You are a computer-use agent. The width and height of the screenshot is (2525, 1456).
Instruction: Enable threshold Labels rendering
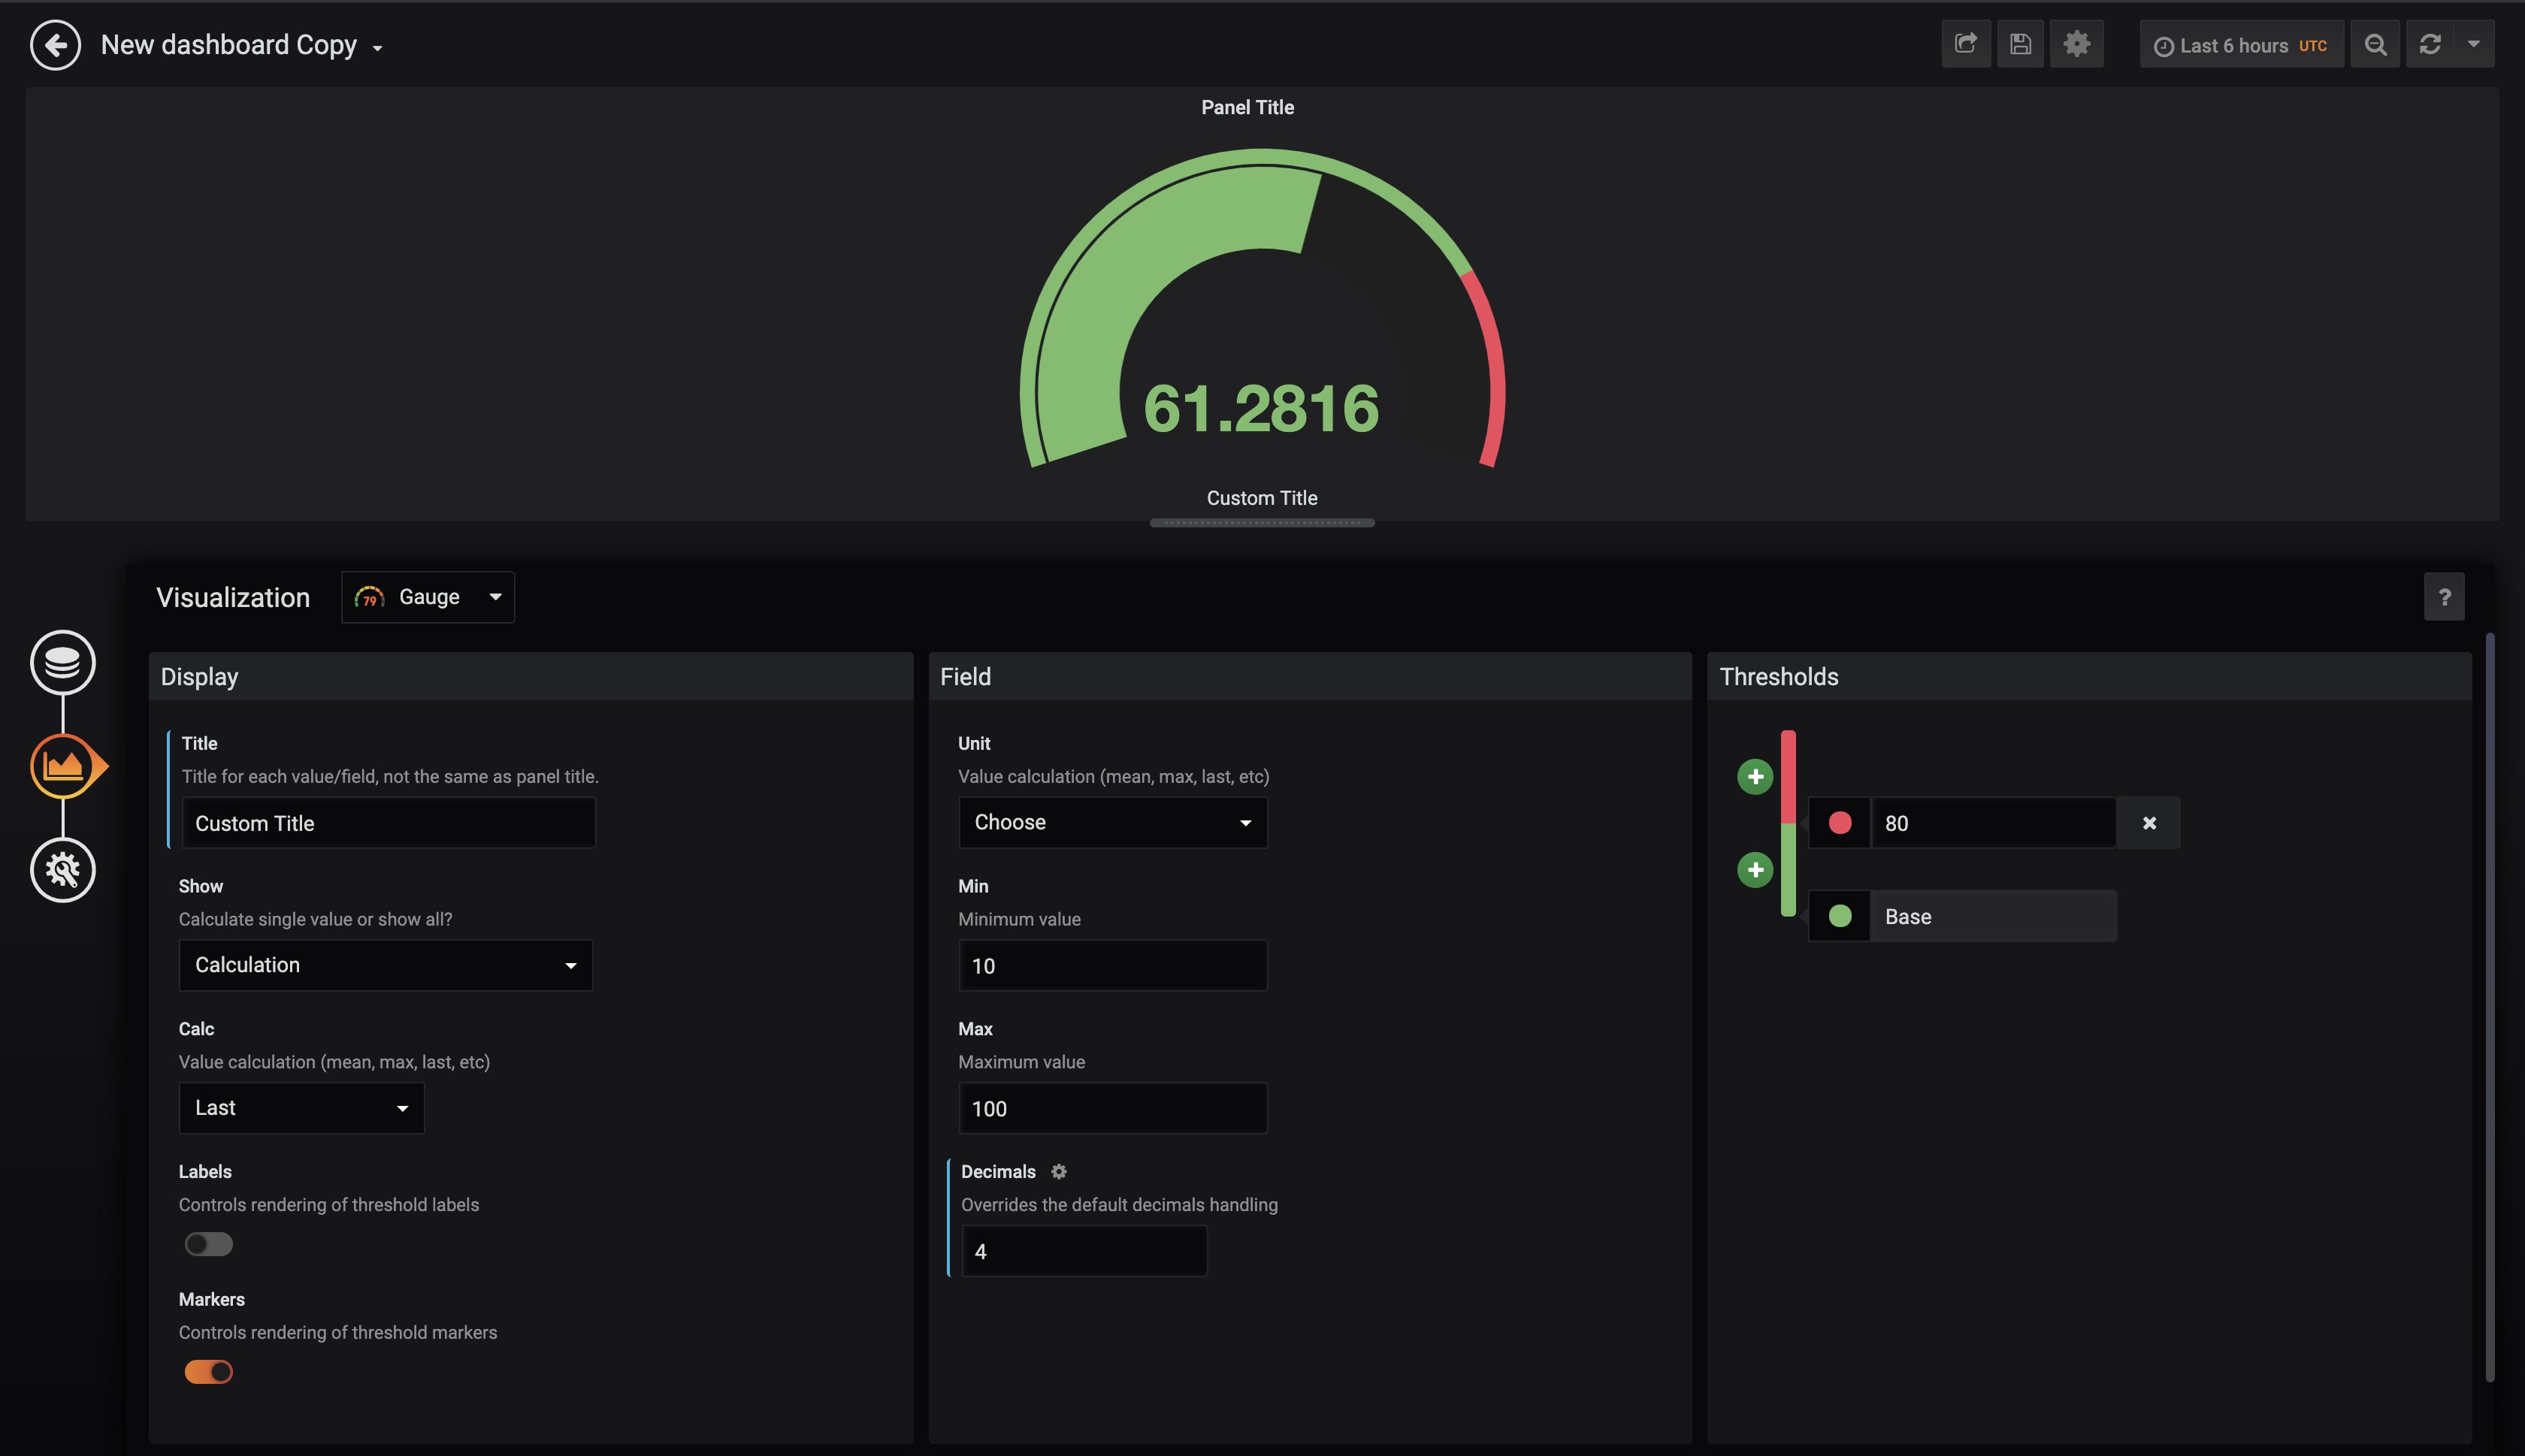coord(207,1243)
